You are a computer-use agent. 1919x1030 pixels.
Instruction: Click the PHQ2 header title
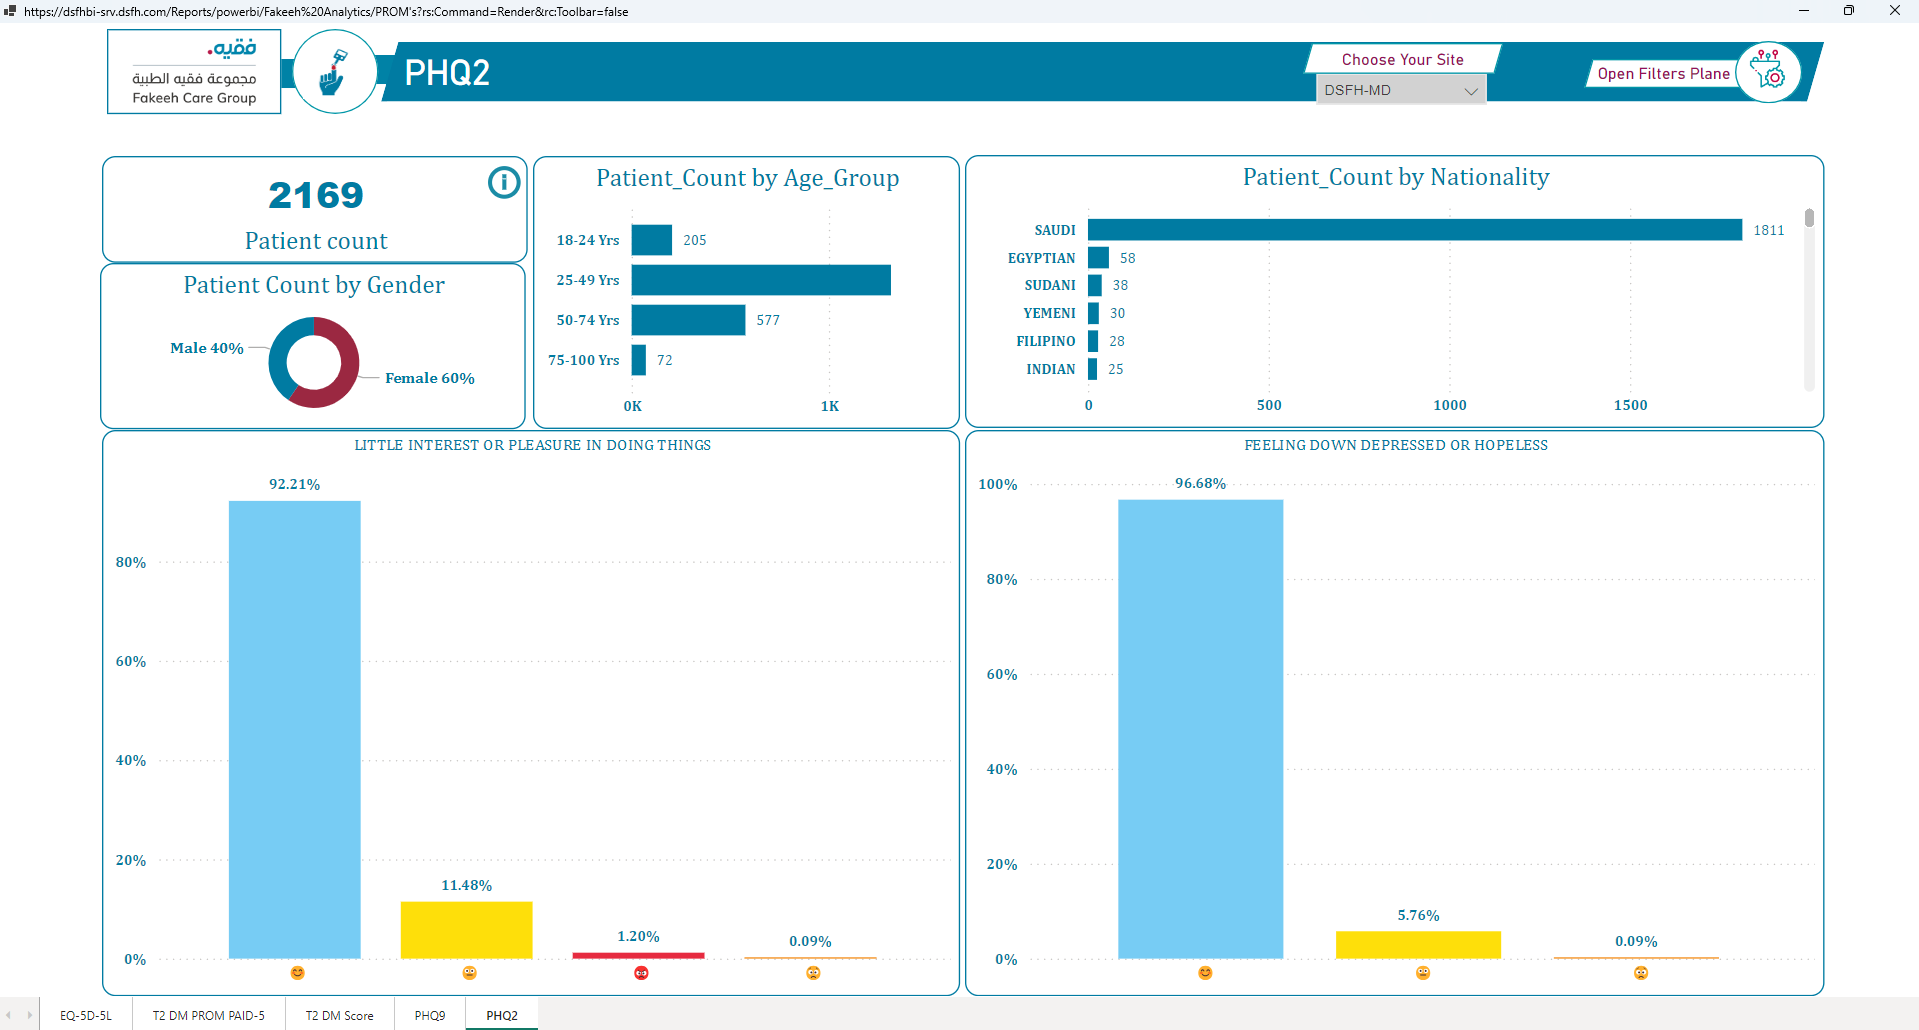tap(447, 73)
